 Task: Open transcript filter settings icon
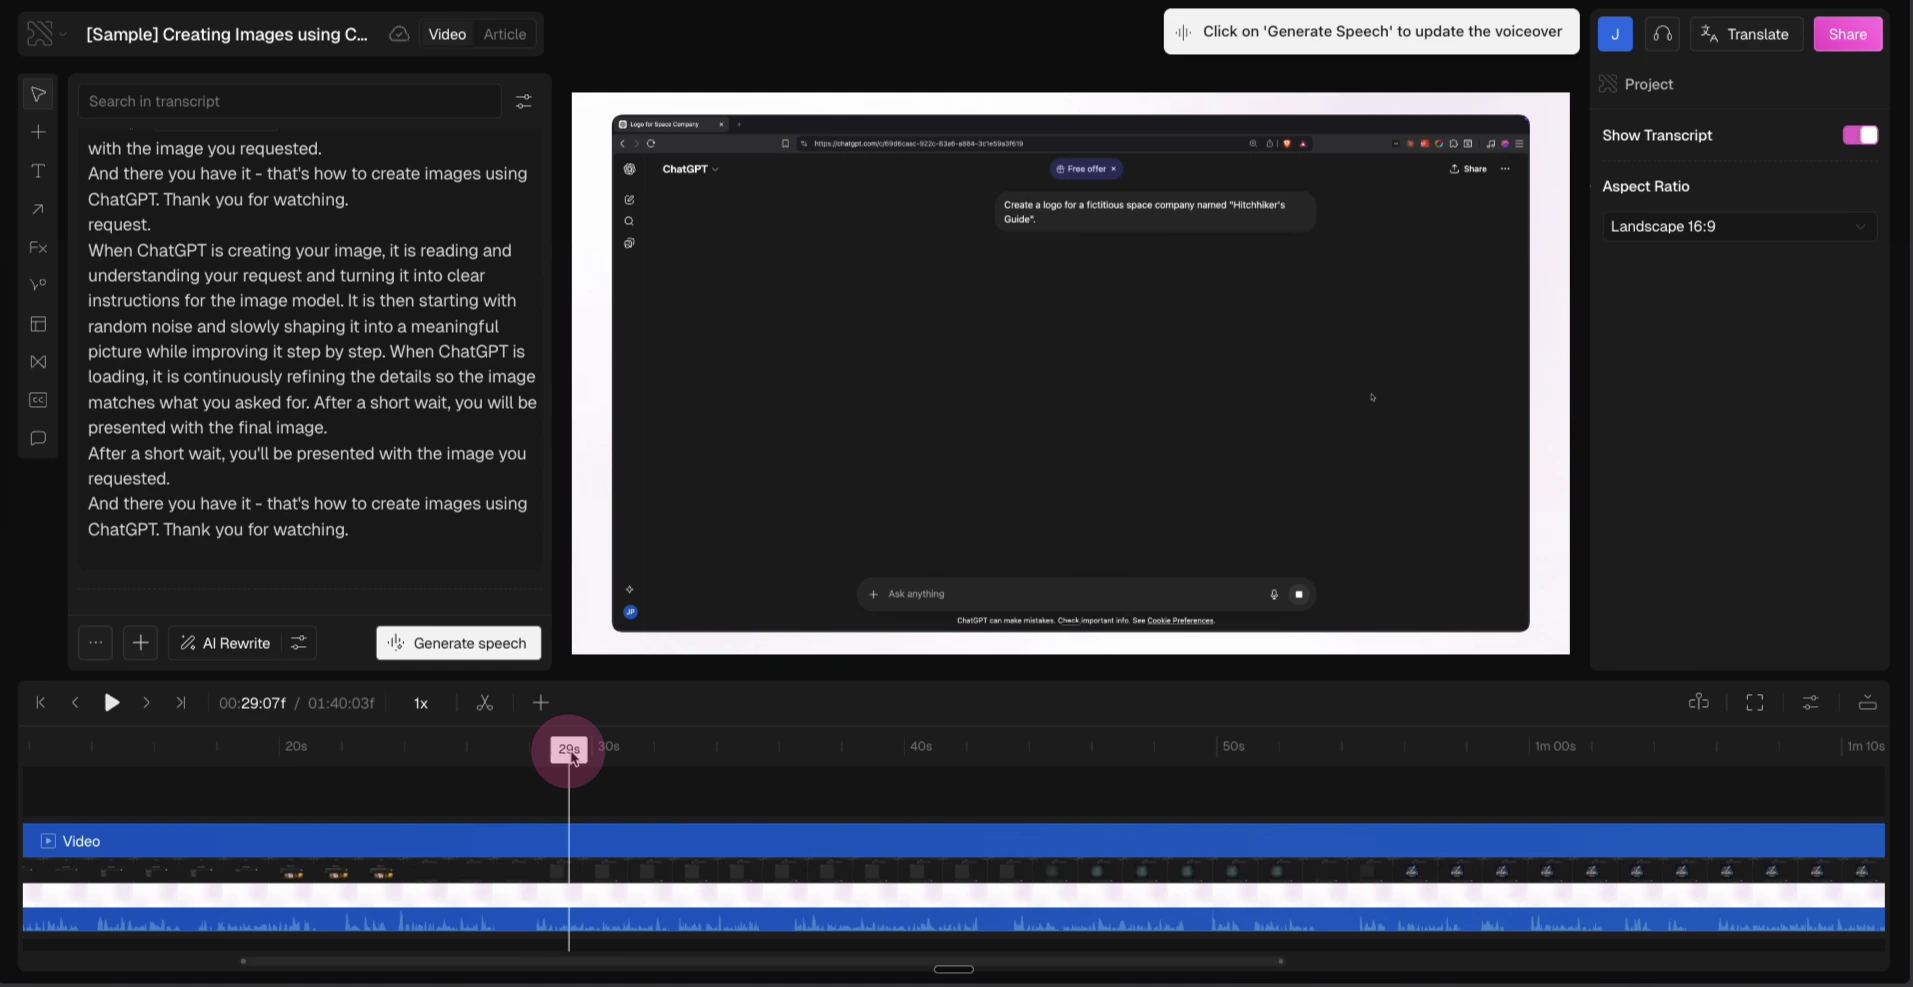[x=523, y=101]
